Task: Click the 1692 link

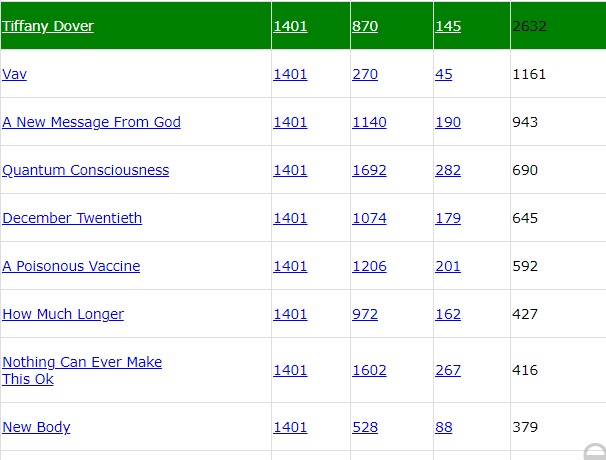Action: tap(369, 170)
